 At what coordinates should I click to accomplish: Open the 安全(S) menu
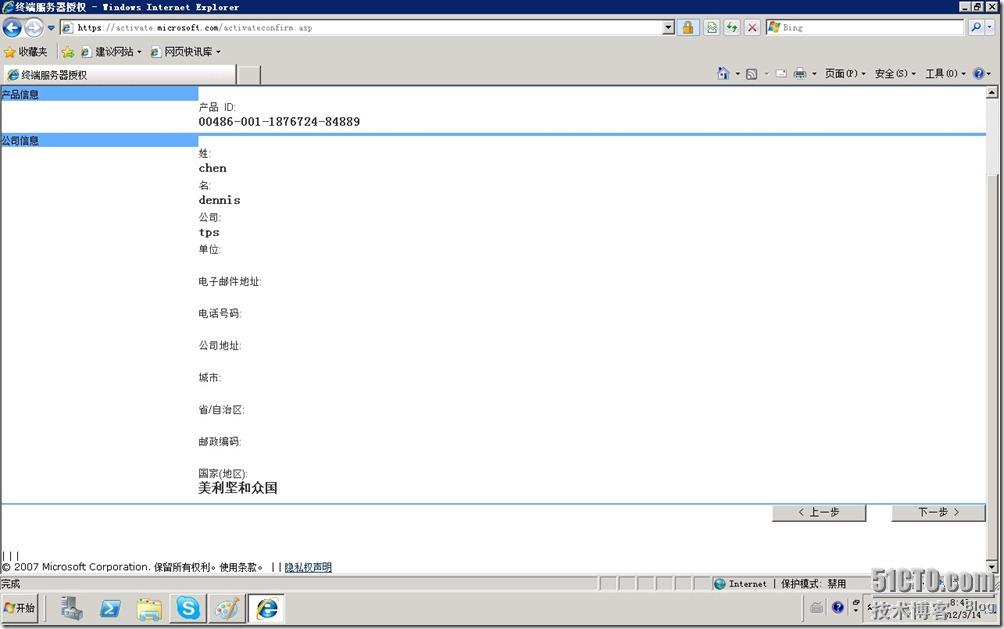(895, 74)
